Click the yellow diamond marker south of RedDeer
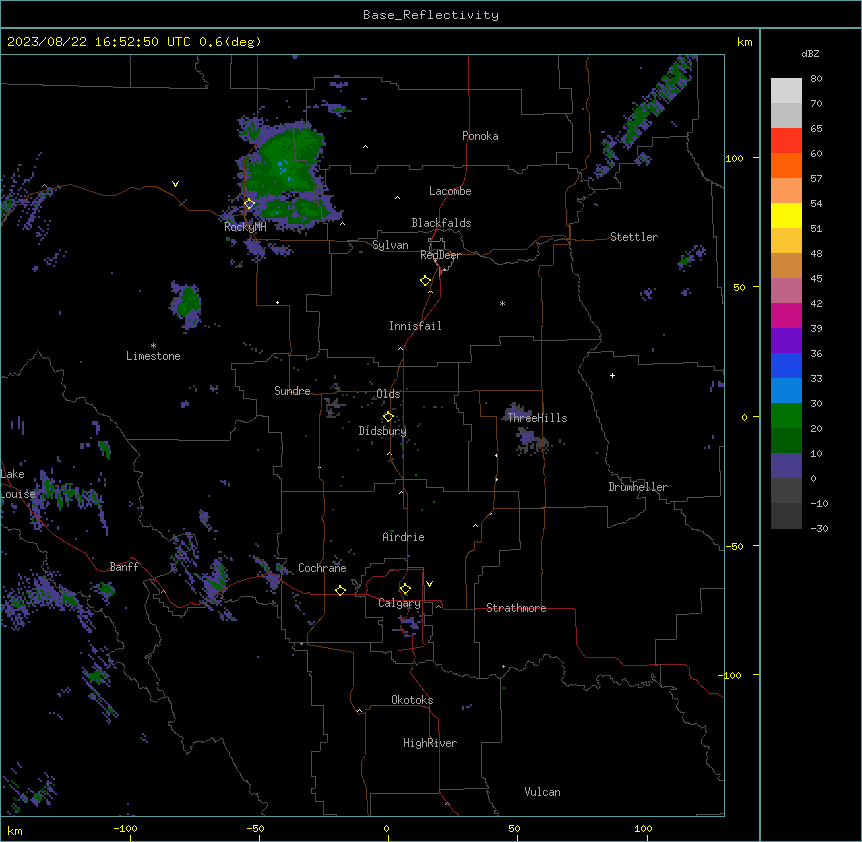 425,281
